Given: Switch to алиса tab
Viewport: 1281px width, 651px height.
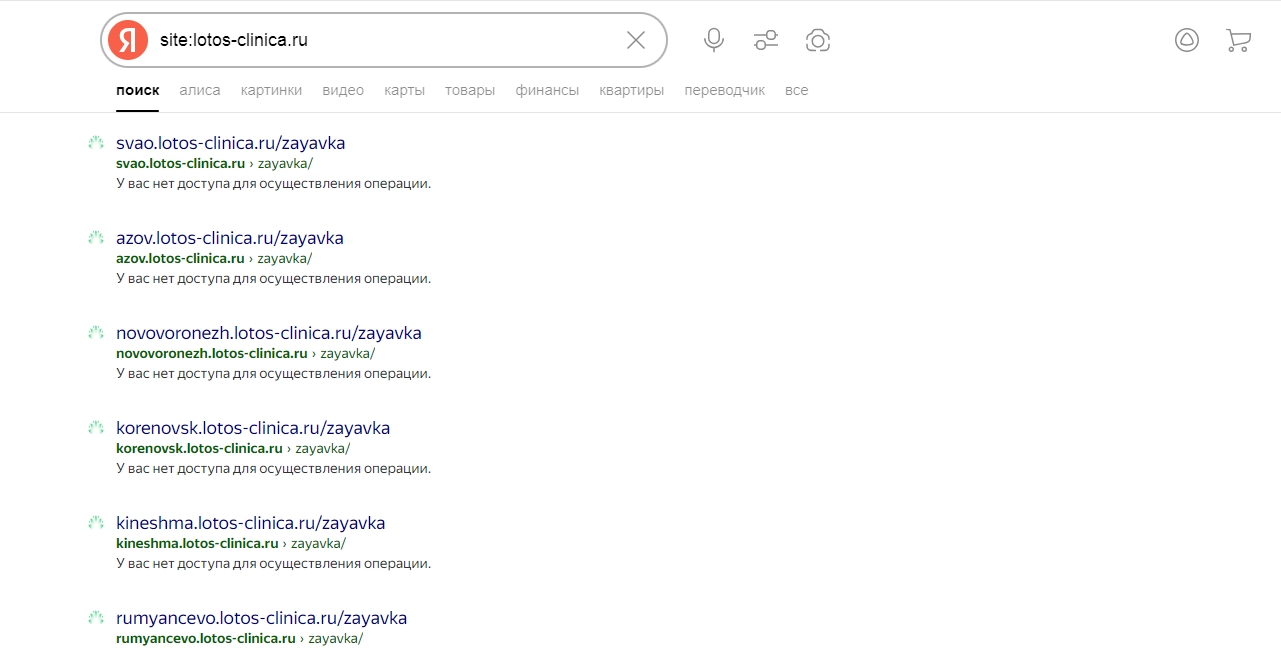Looking at the screenshot, I should pyautogui.click(x=200, y=90).
